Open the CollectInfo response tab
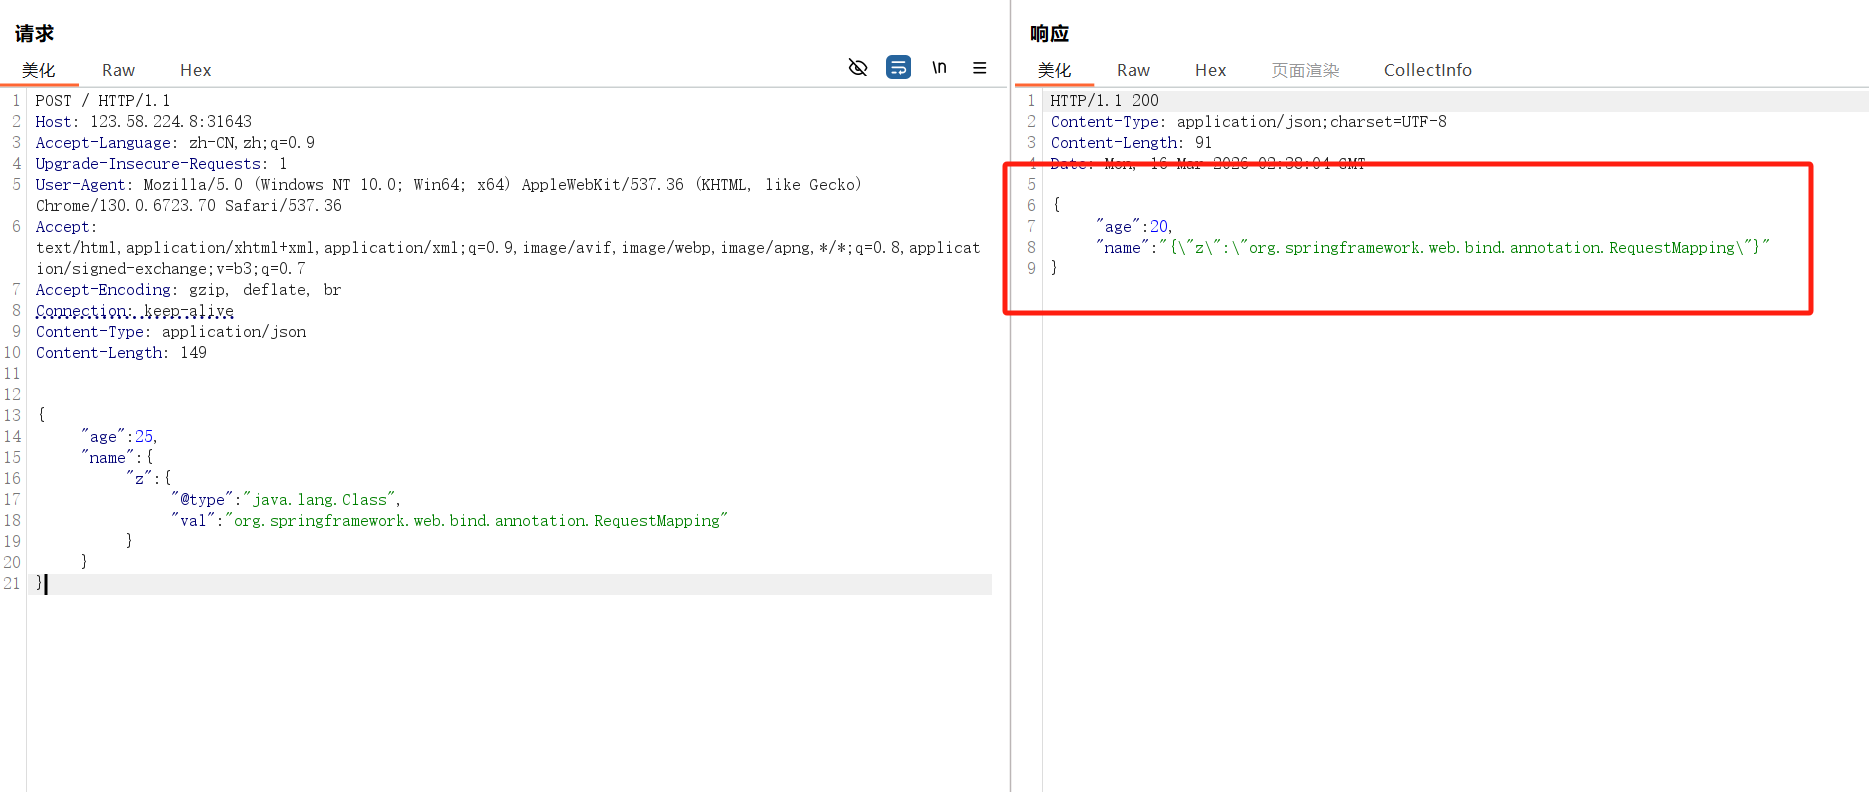The width and height of the screenshot is (1869, 792). (x=1427, y=70)
